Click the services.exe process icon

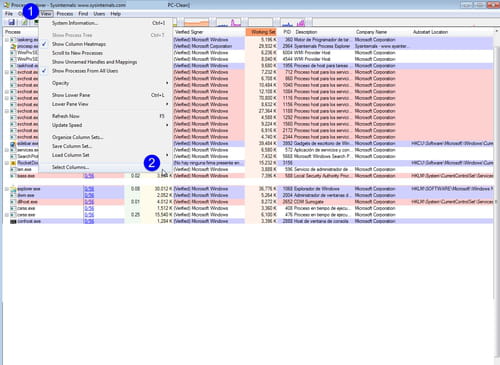pyautogui.click(x=13, y=150)
